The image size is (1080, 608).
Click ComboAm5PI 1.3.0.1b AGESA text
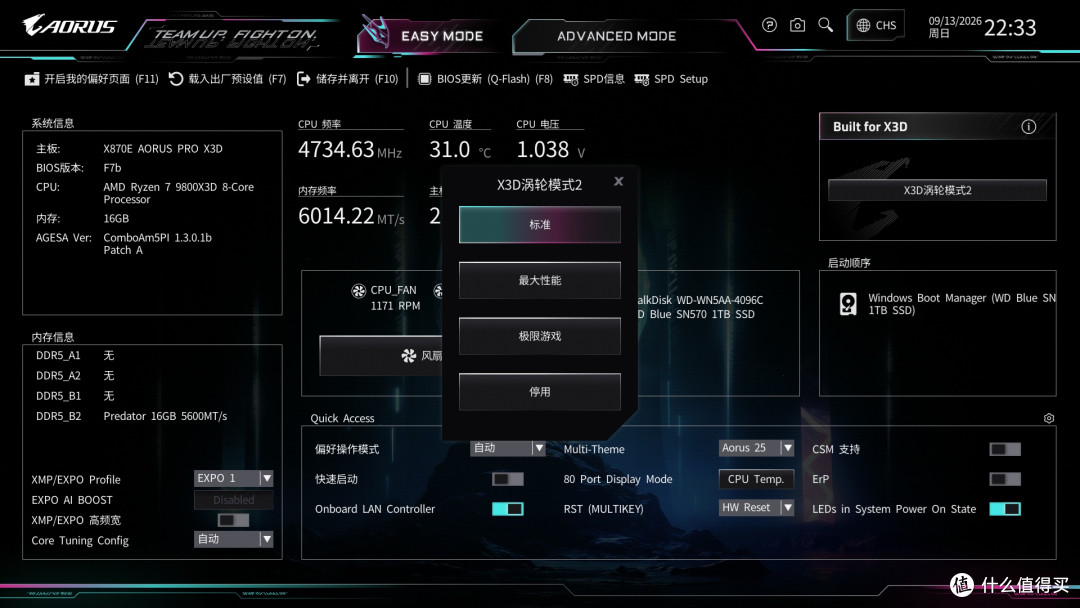coord(157,244)
